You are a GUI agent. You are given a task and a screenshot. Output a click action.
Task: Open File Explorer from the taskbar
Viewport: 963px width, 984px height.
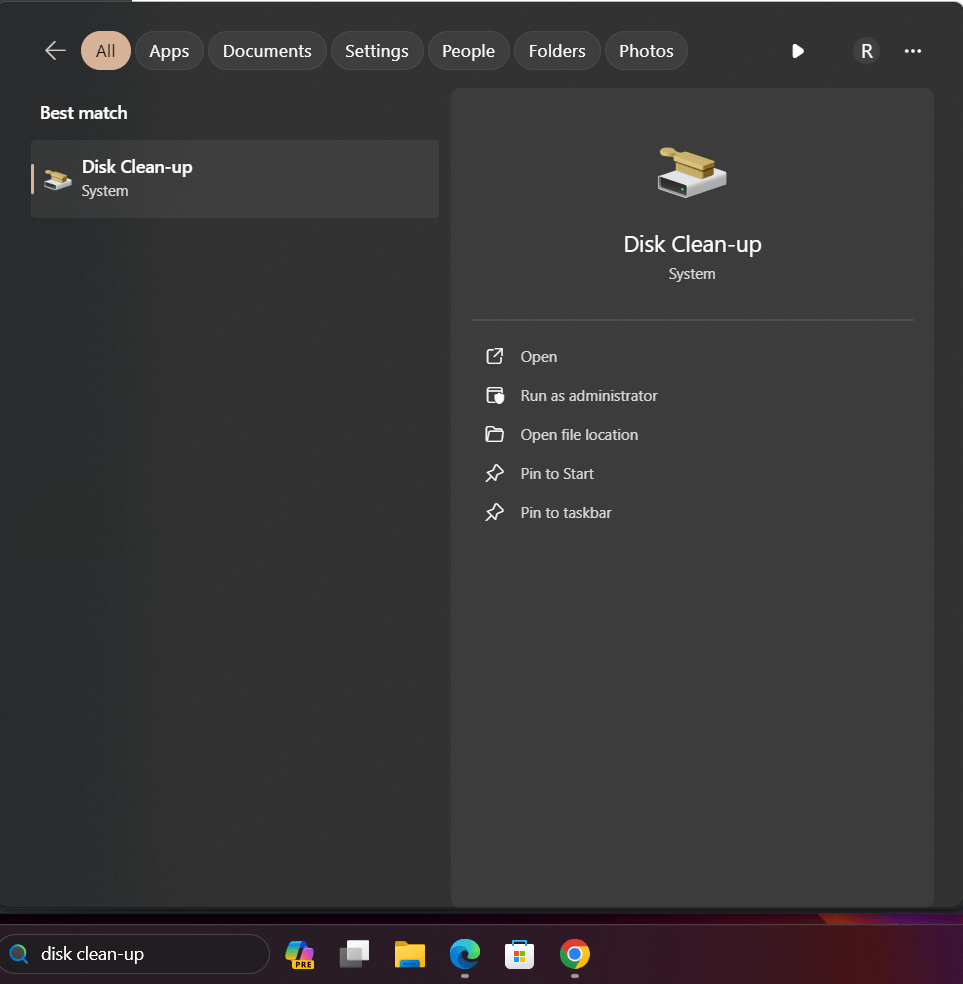[410, 954]
